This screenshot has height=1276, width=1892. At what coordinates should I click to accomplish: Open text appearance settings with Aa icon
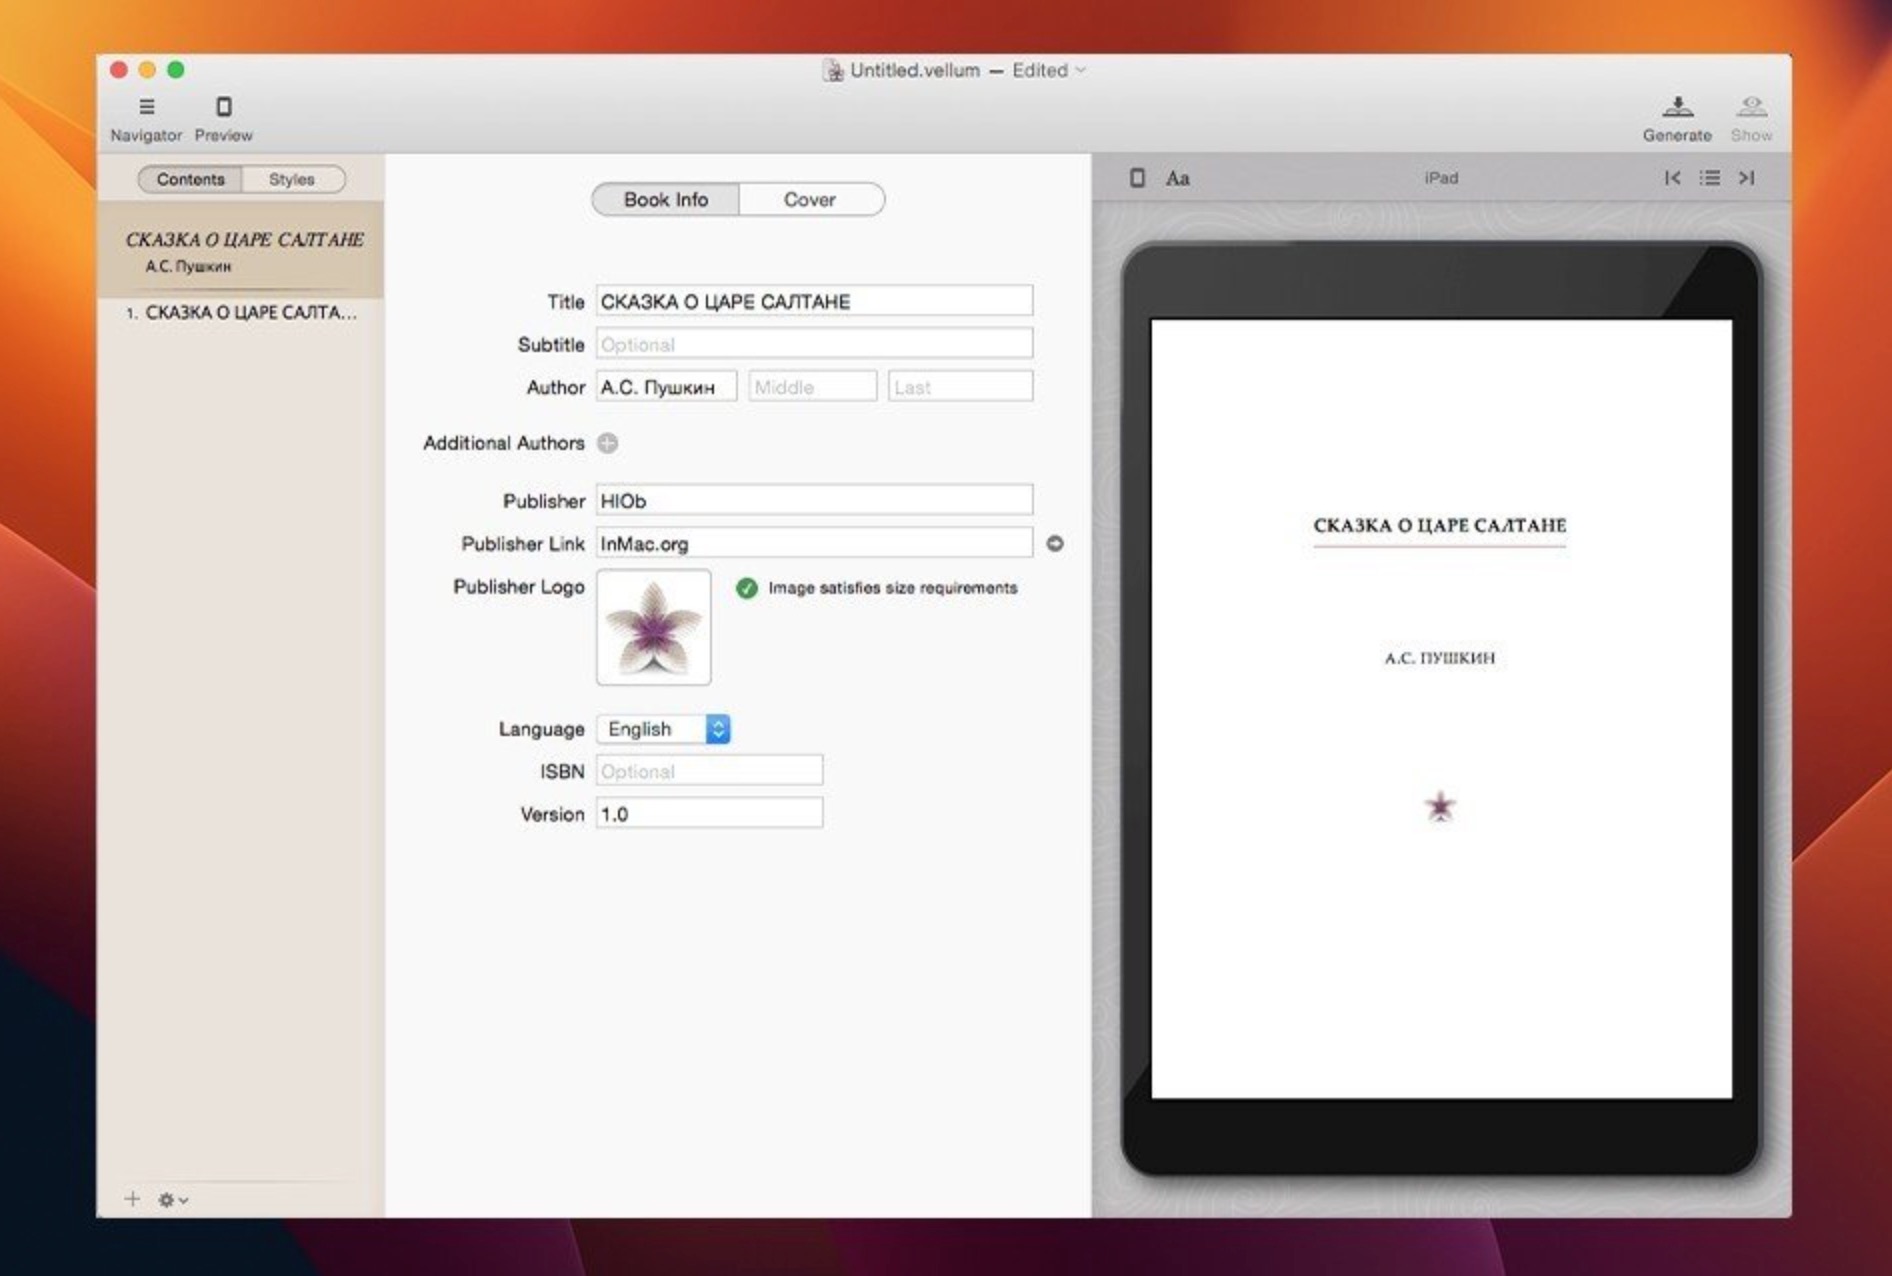[1177, 177]
